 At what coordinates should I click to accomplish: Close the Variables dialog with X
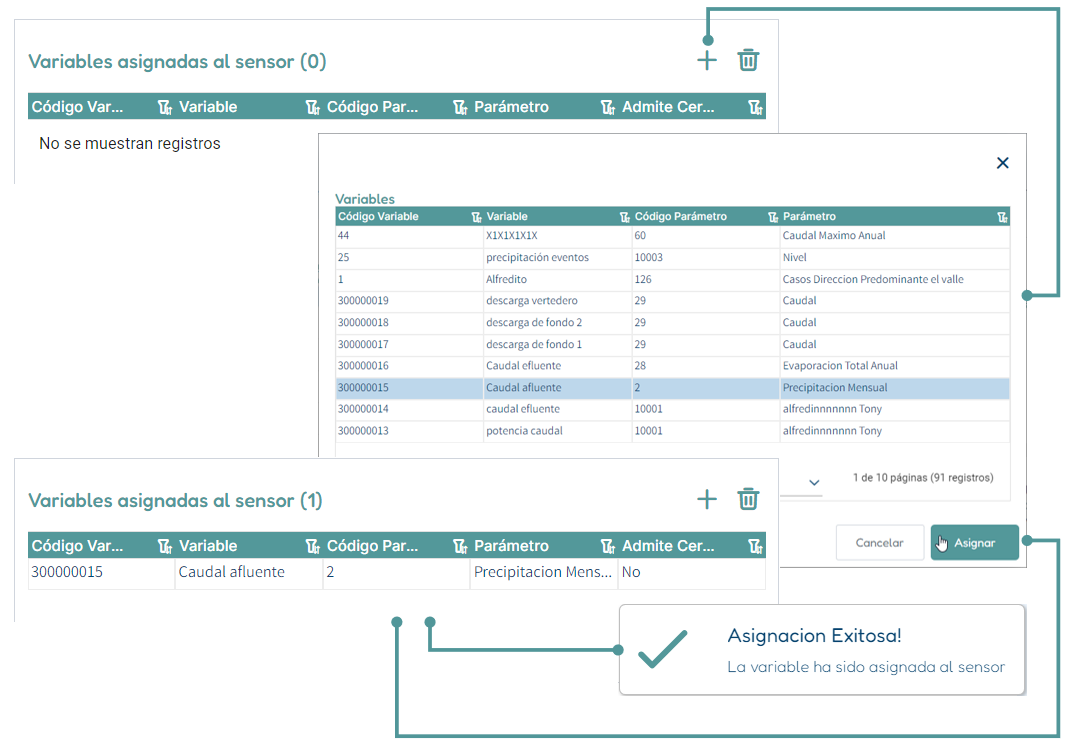tap(1002, 163)
